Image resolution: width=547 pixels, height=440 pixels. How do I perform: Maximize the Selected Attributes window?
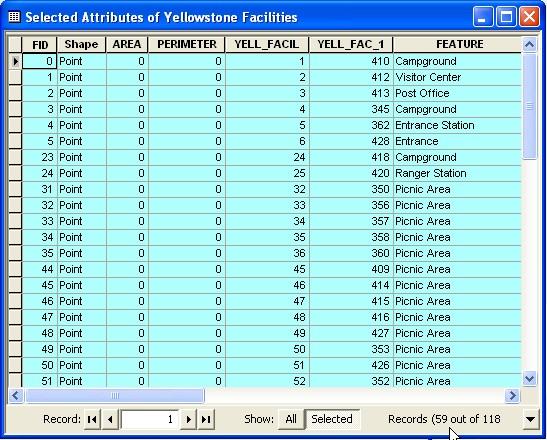[506, 16]
